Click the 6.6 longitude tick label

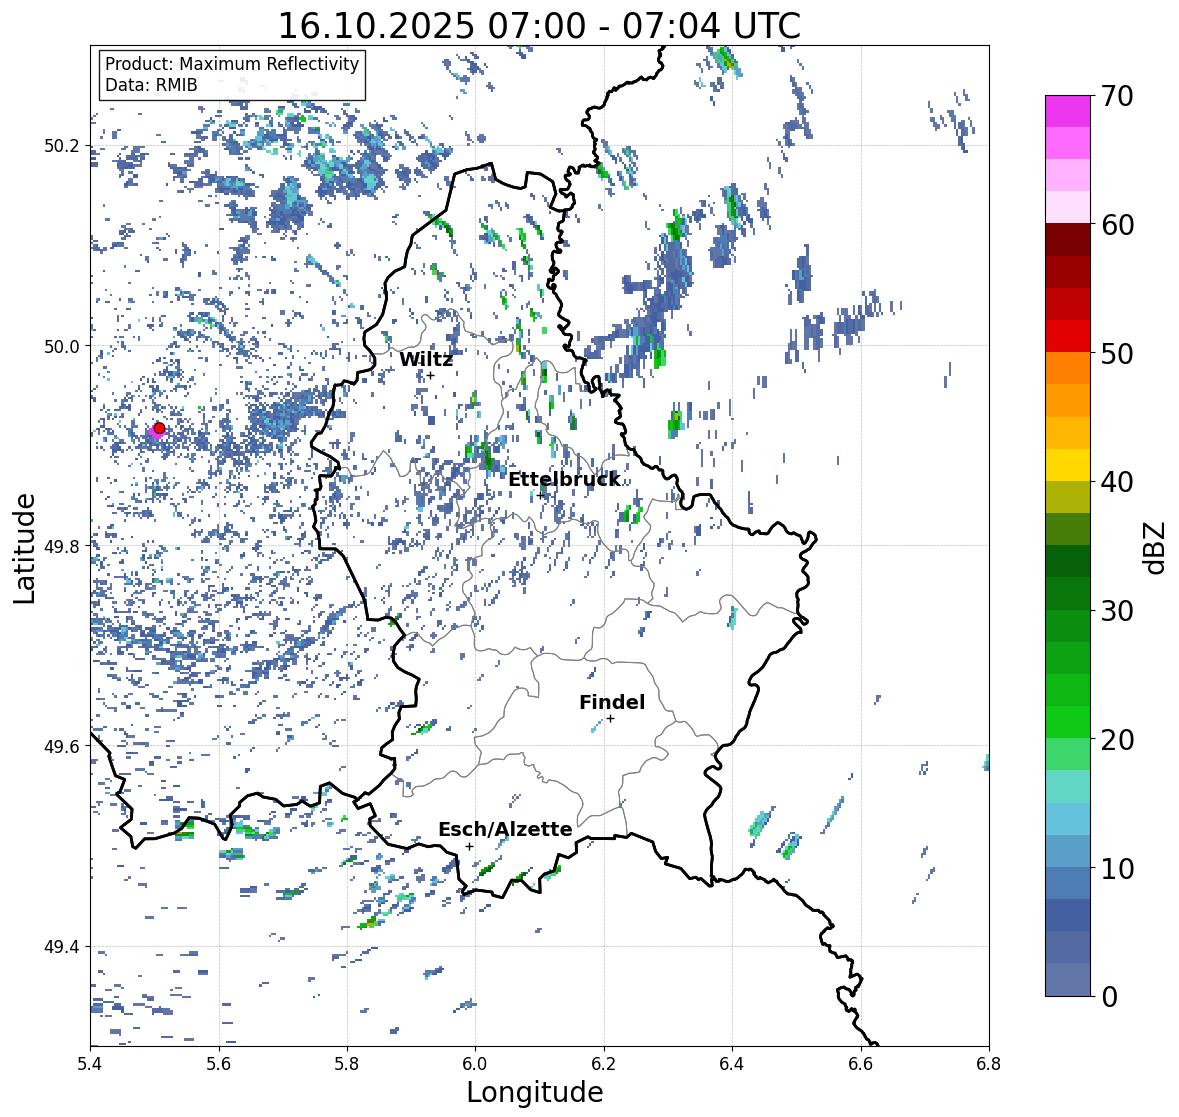[x=861, y=1064]
